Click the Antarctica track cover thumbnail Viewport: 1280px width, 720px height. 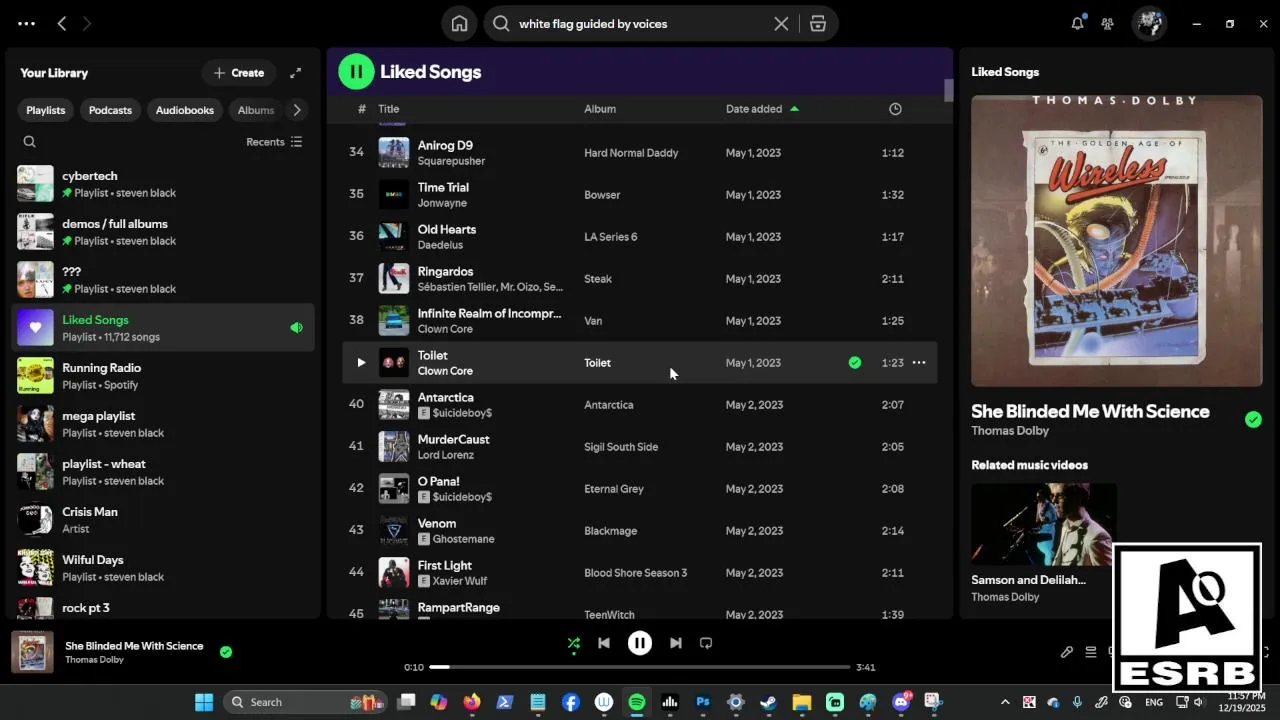click(394, 405)
